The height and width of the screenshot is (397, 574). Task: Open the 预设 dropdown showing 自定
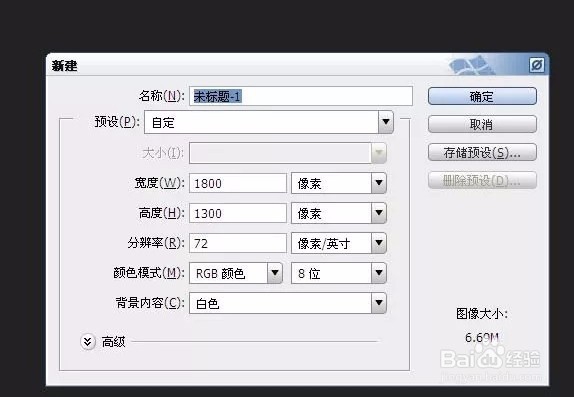[269, 122]
